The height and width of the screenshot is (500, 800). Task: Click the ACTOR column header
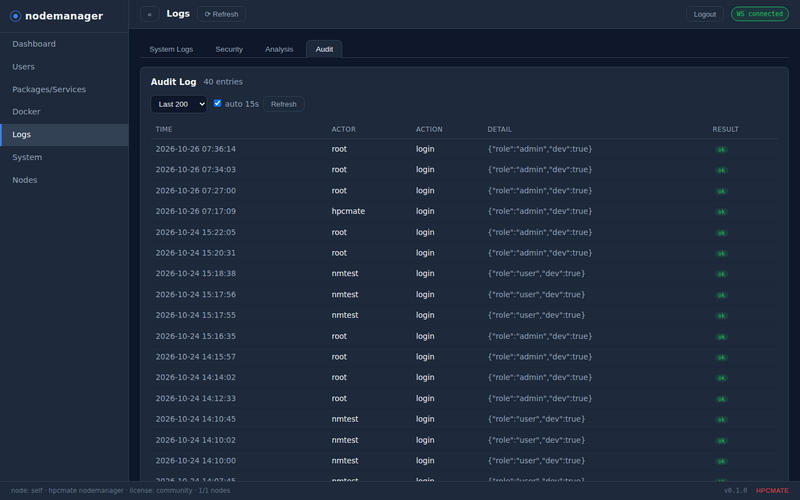pos(343,130)
